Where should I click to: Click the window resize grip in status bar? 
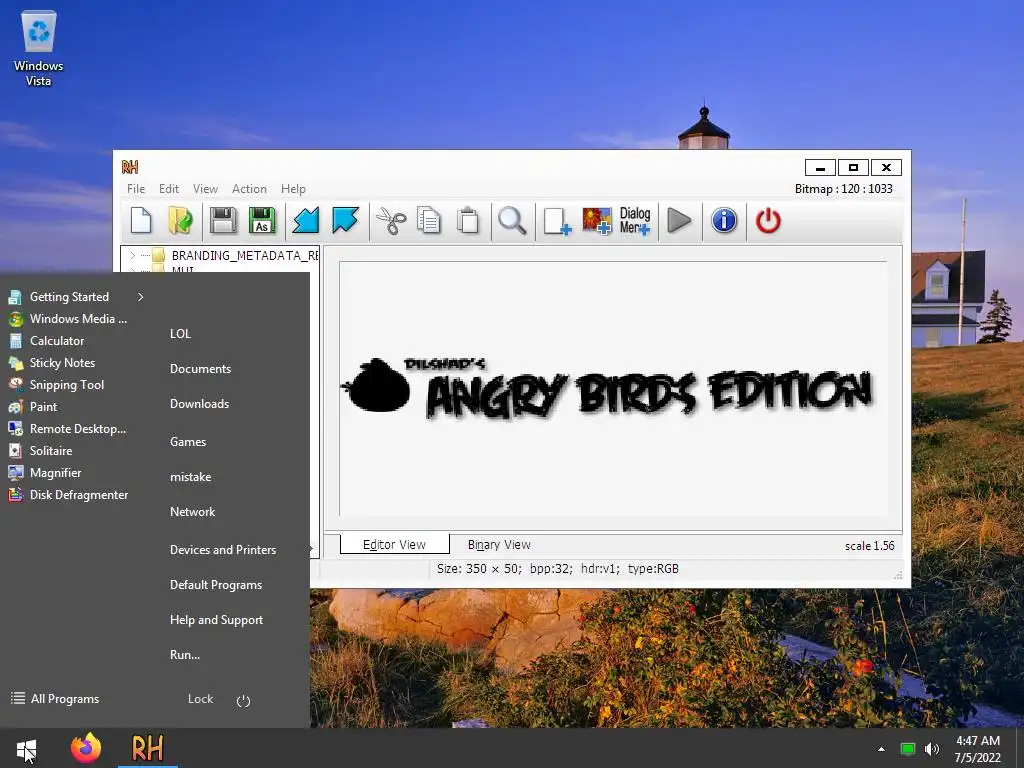tap(898, 575)
